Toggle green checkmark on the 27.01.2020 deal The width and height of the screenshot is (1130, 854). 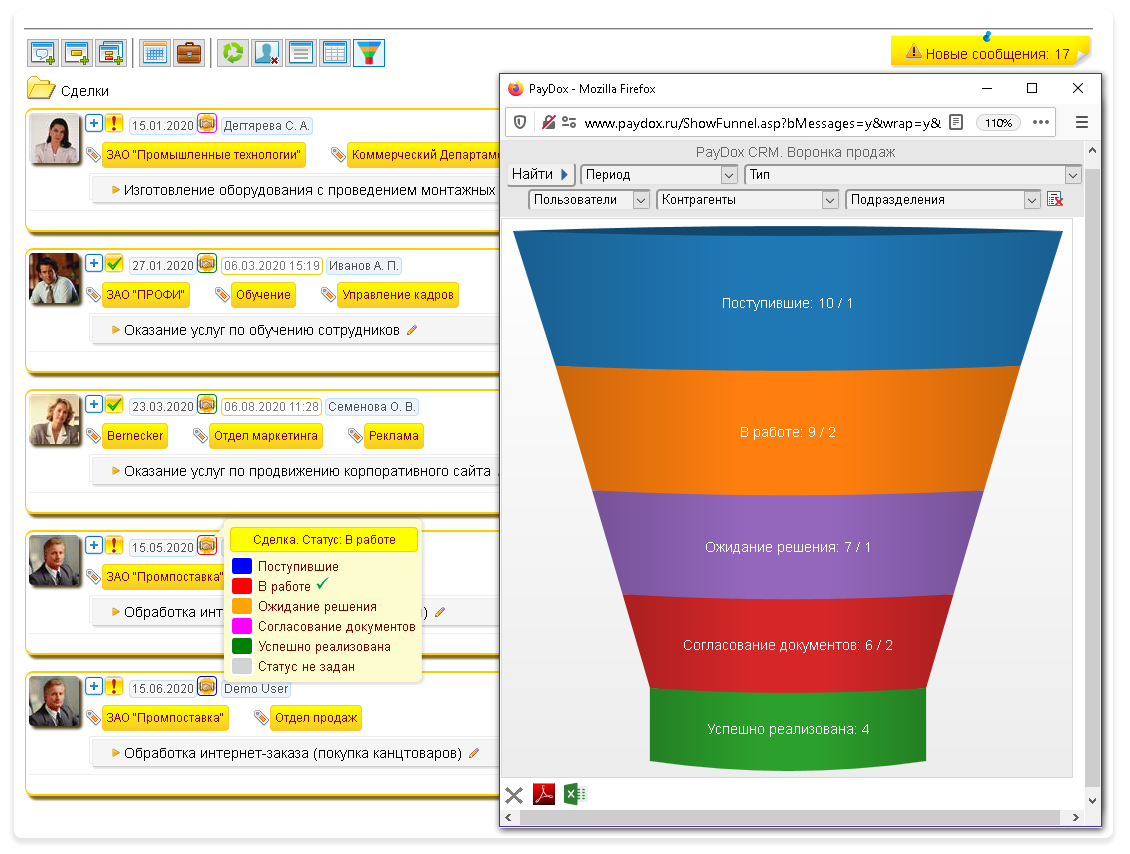(114, 264)
